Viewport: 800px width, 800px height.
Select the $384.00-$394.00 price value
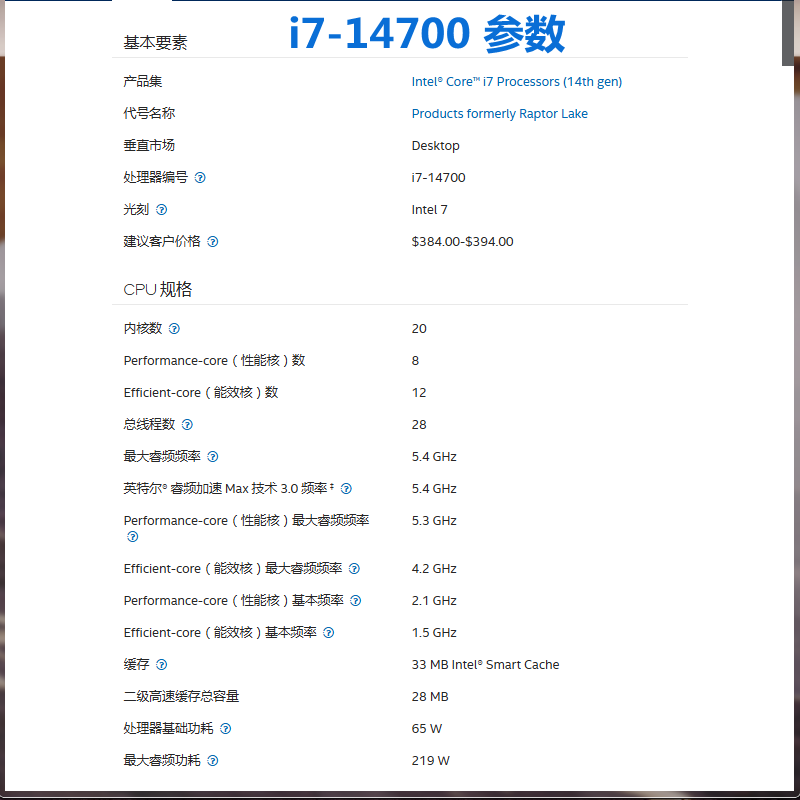(462, 242)
